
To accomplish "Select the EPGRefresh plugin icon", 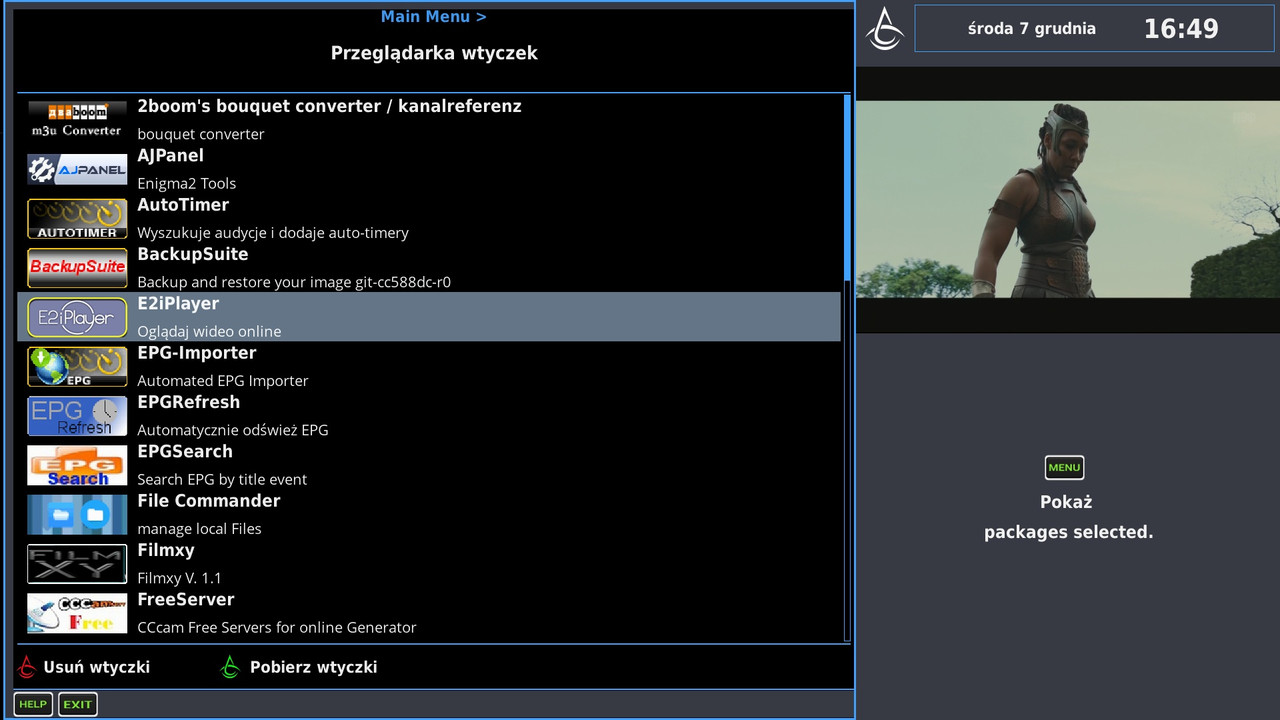I will 77,416.
